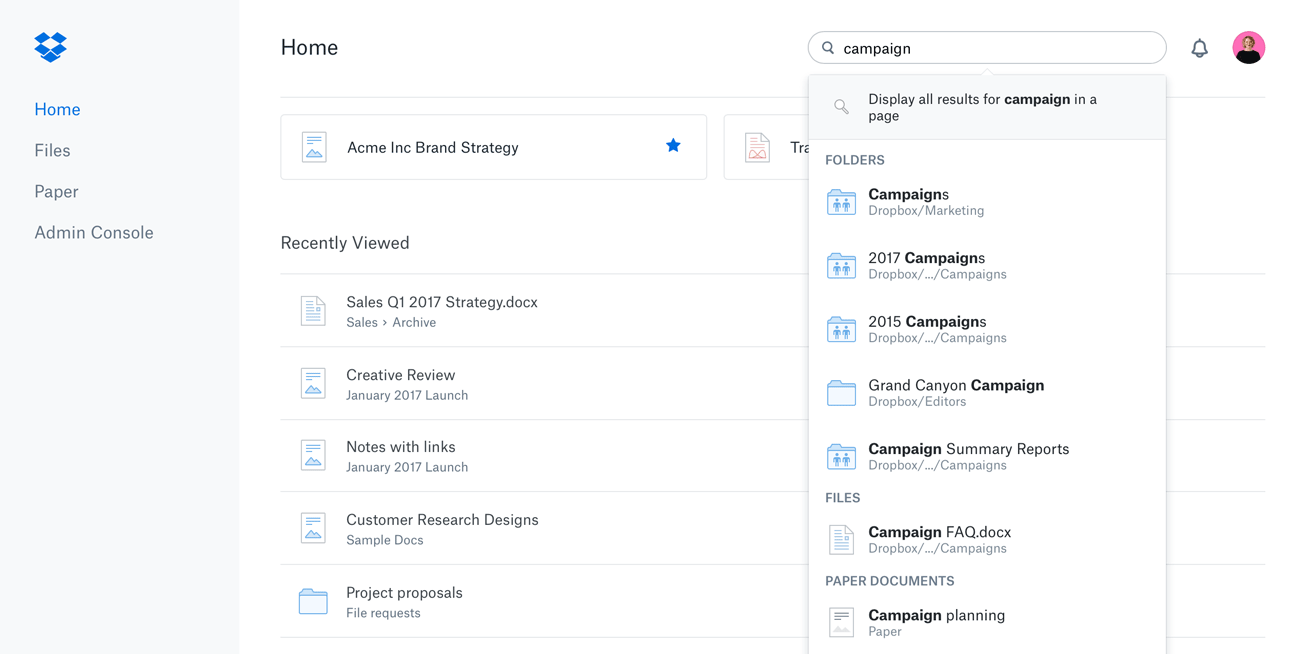The image size is (1300, 654).
Task: Click the Sales Q1 2017 Strategy.docx icon
Action: (x=313, y=311)
